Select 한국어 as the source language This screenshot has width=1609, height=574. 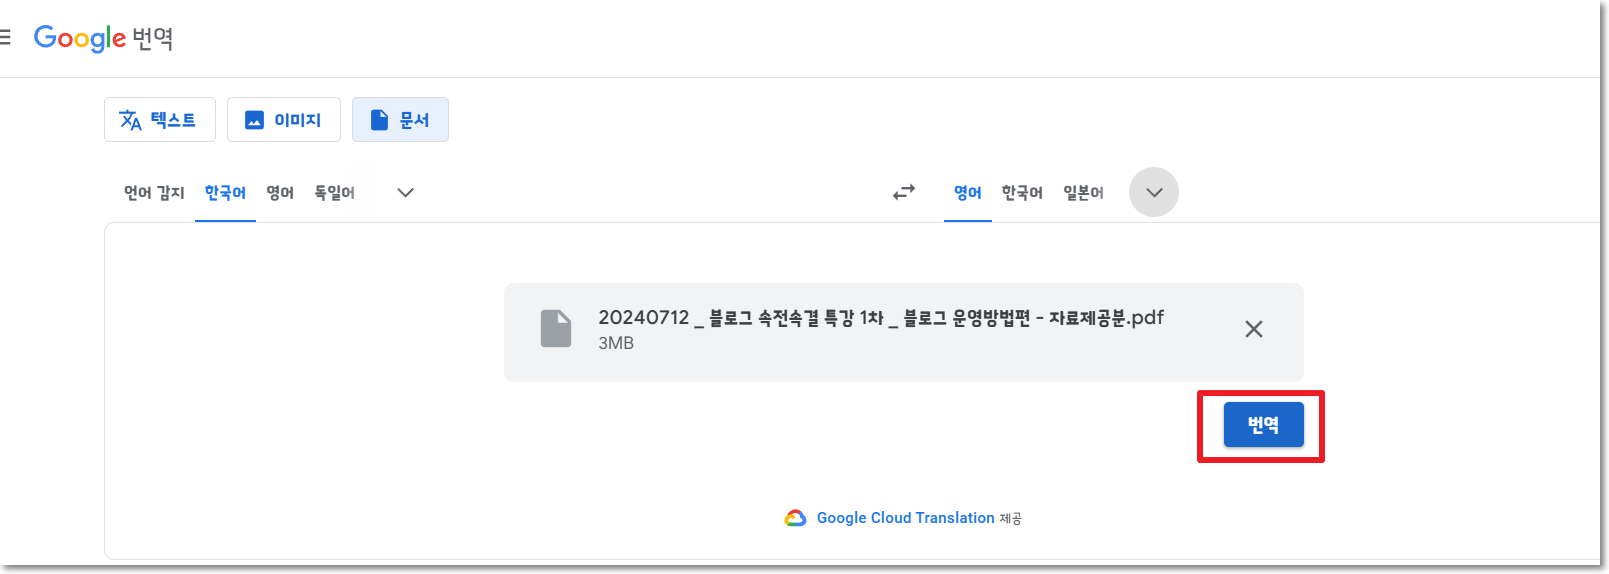tap(225, 193)
